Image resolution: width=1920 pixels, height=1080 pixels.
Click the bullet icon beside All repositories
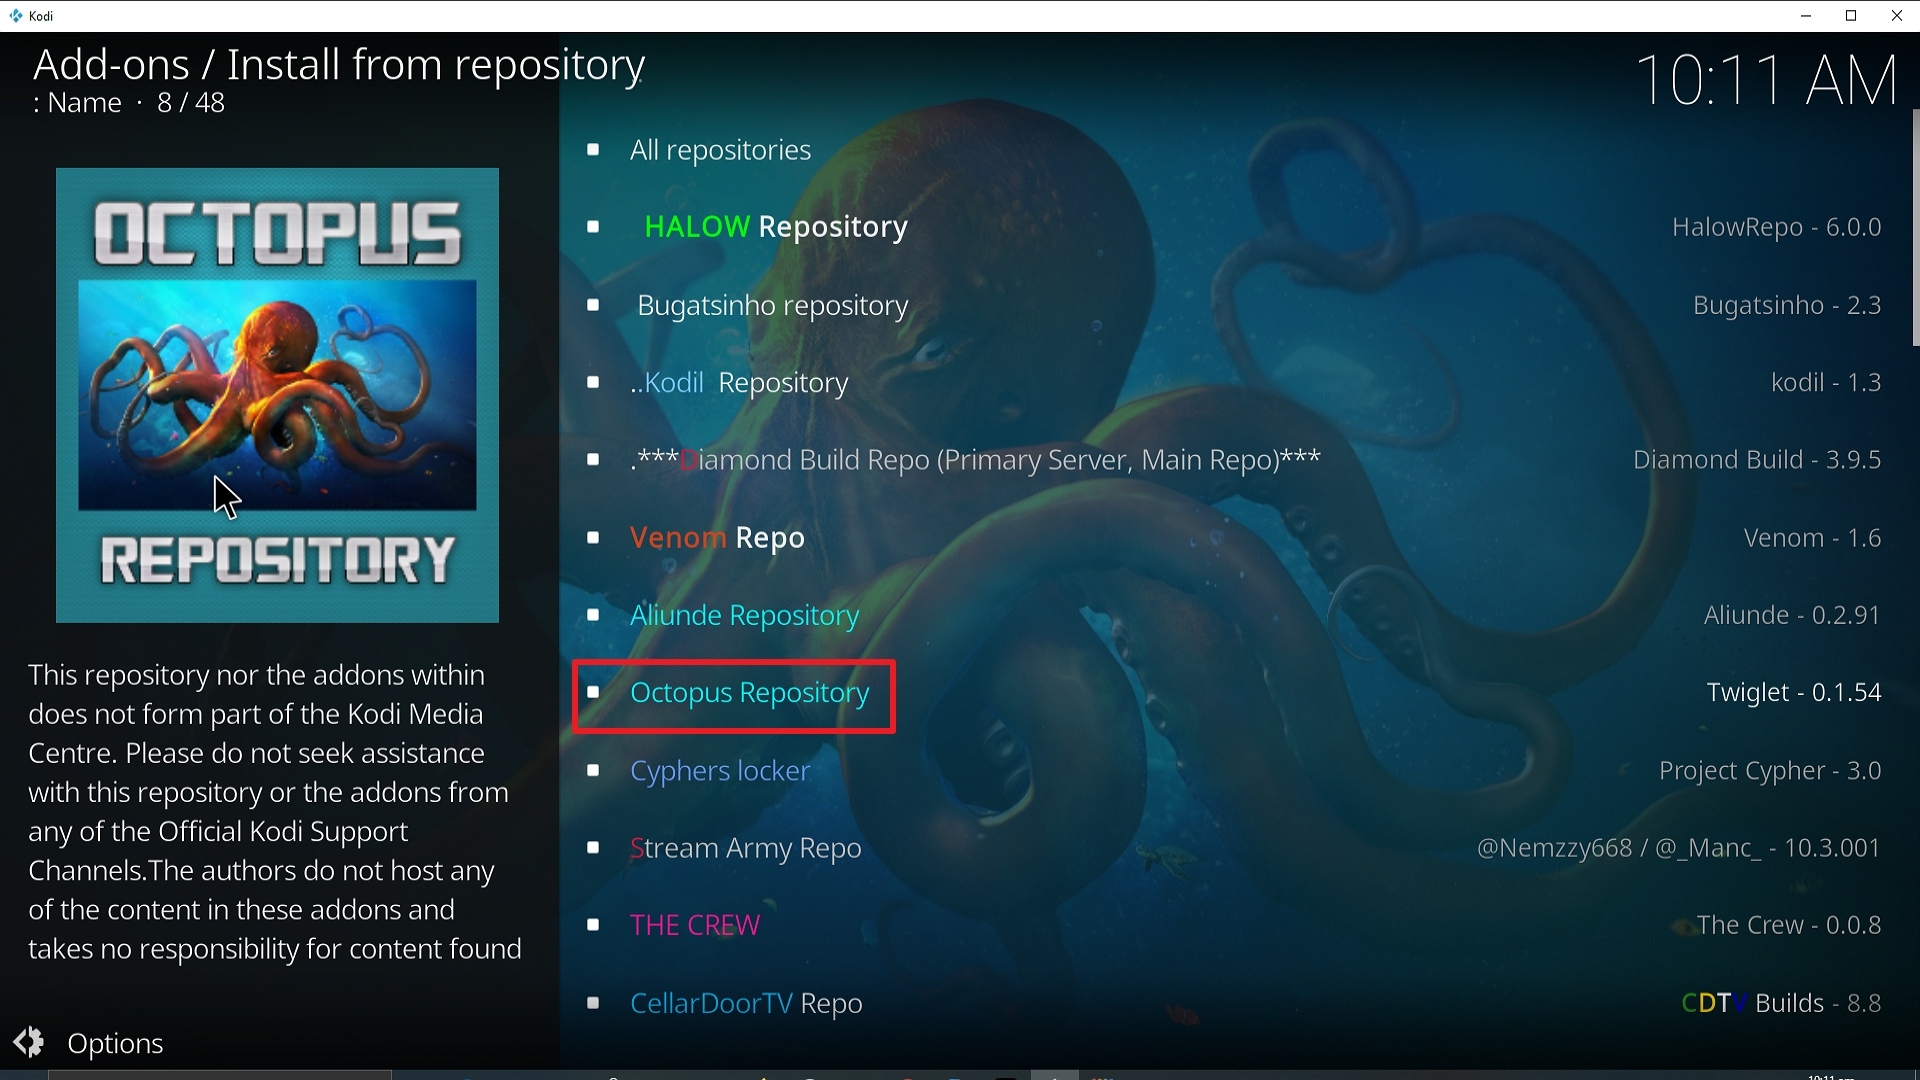click(593, 150)
